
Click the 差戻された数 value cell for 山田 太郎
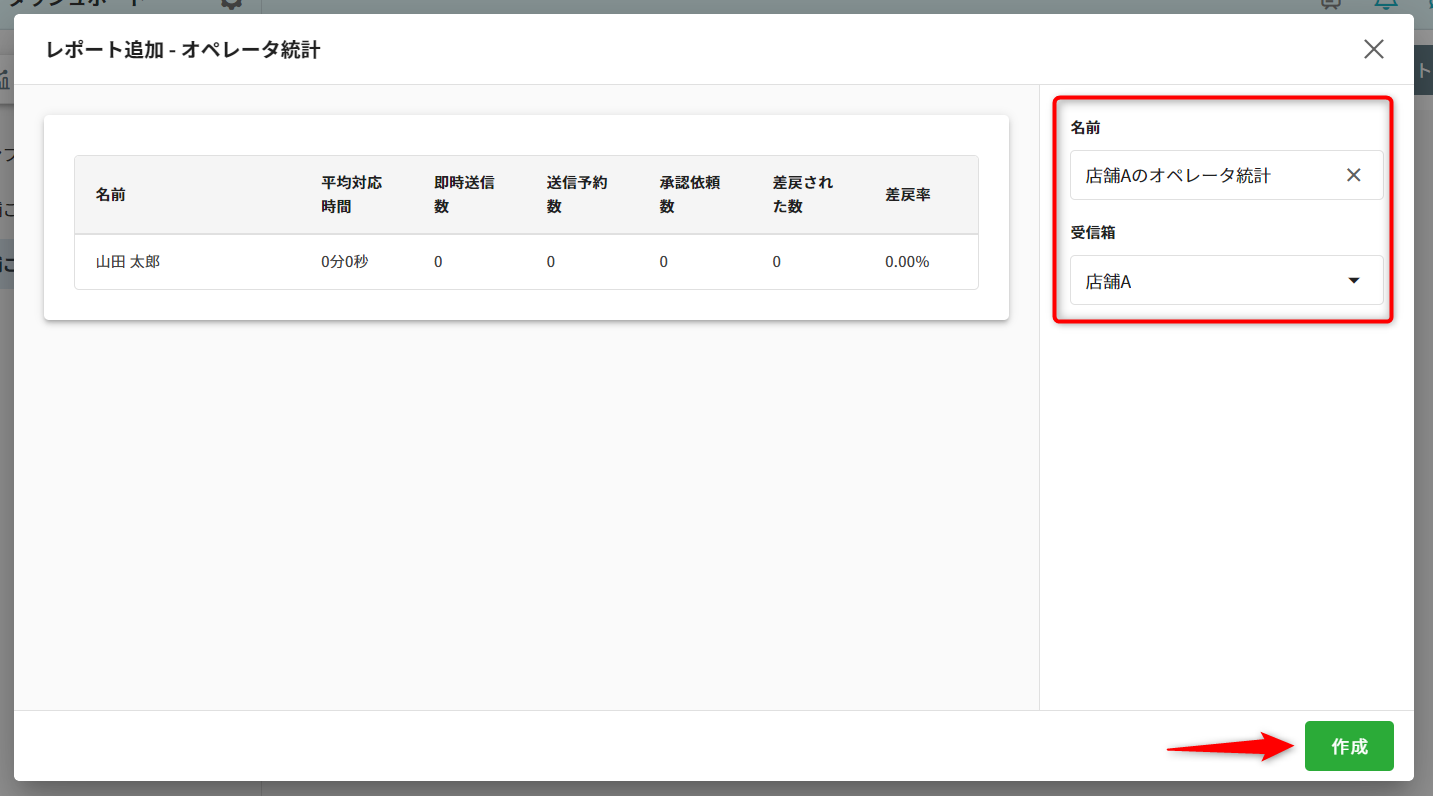click(777, 262)
